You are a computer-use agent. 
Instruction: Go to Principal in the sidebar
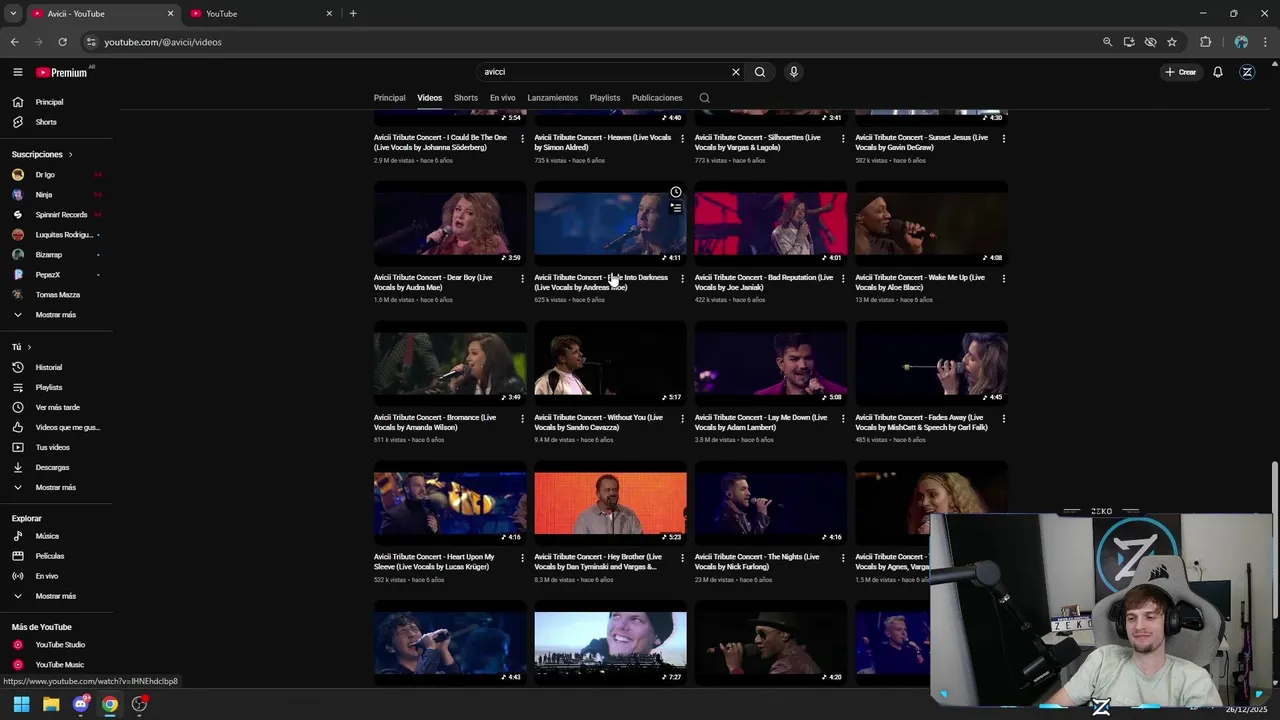click(x=56, y=102)
